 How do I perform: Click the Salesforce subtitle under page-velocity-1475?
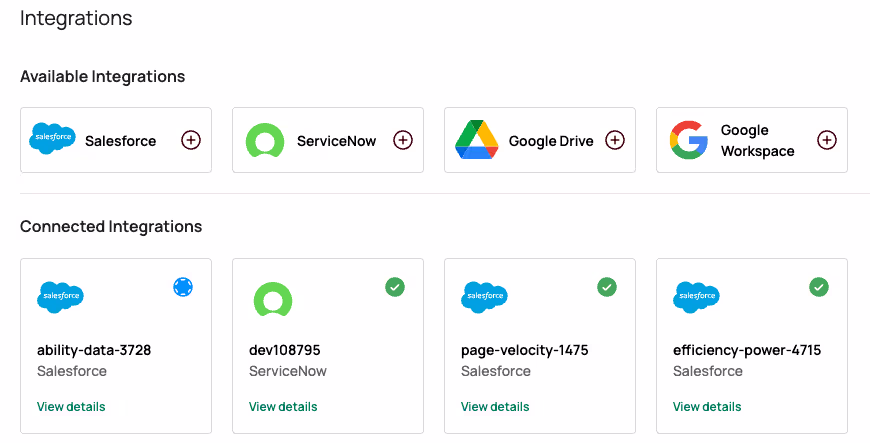pyautogui.click(x=495, y=371)
